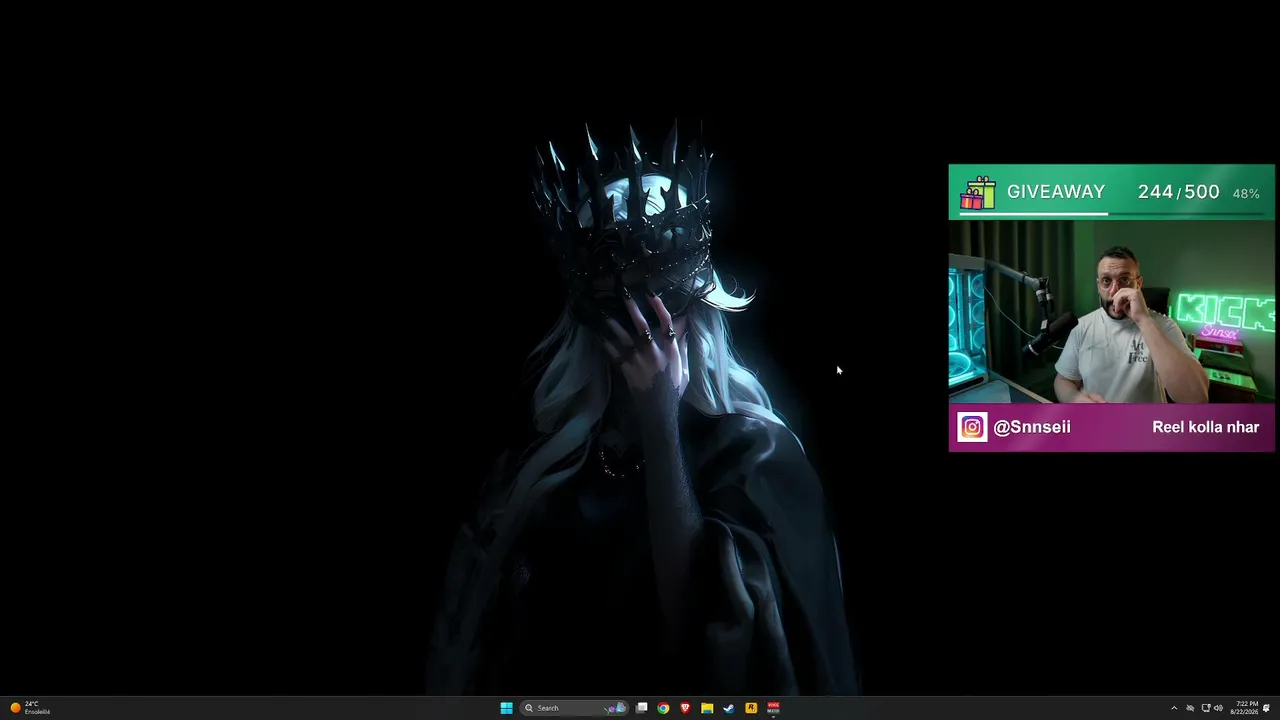Click the 48% giveaway percentage

click(x=1246, y=194)
